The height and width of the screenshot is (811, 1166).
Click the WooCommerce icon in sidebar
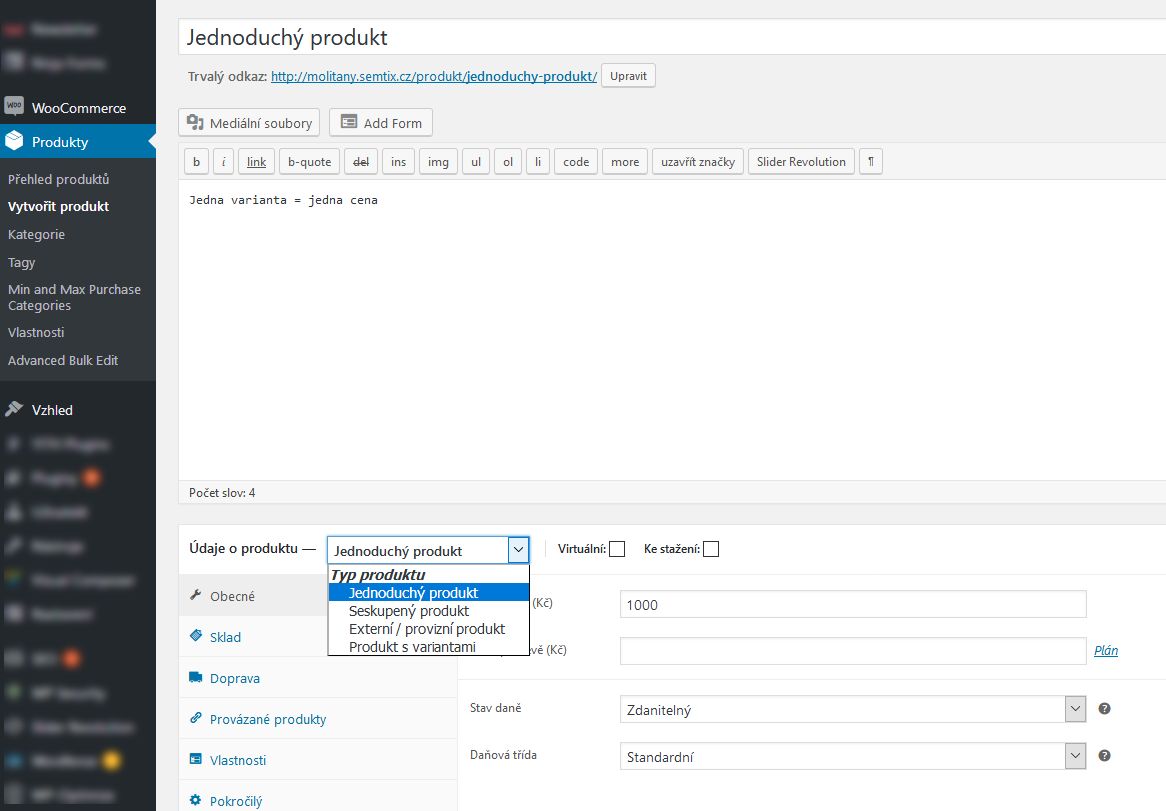point(14,107)
